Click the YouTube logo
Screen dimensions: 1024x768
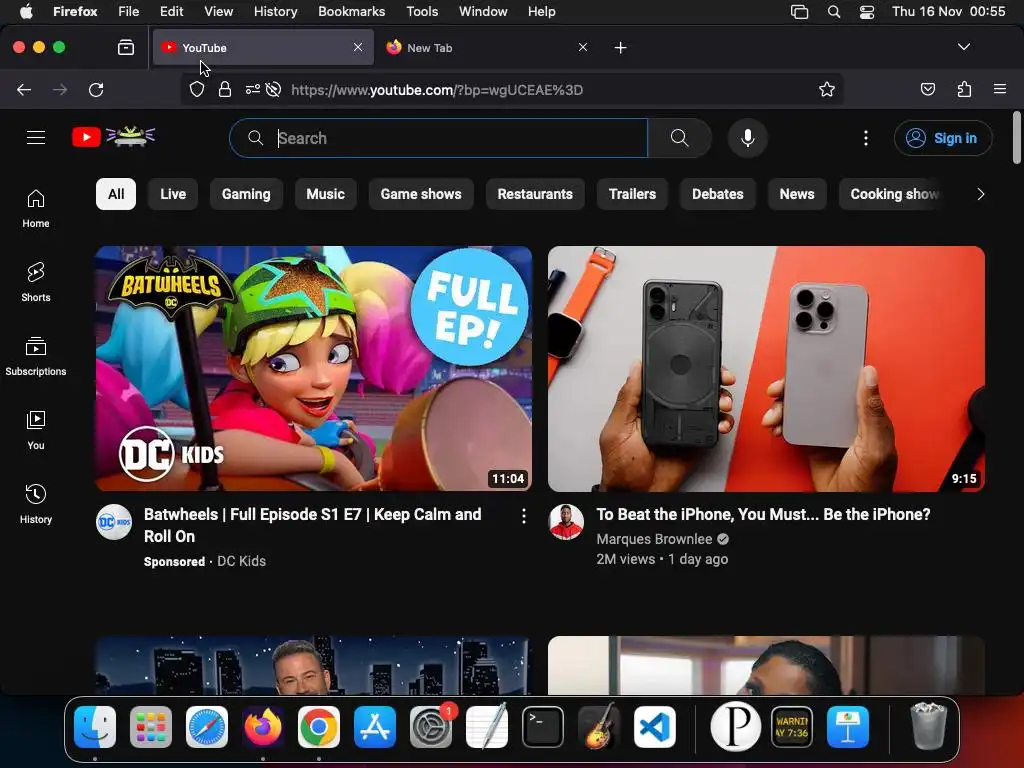(114, 137)
